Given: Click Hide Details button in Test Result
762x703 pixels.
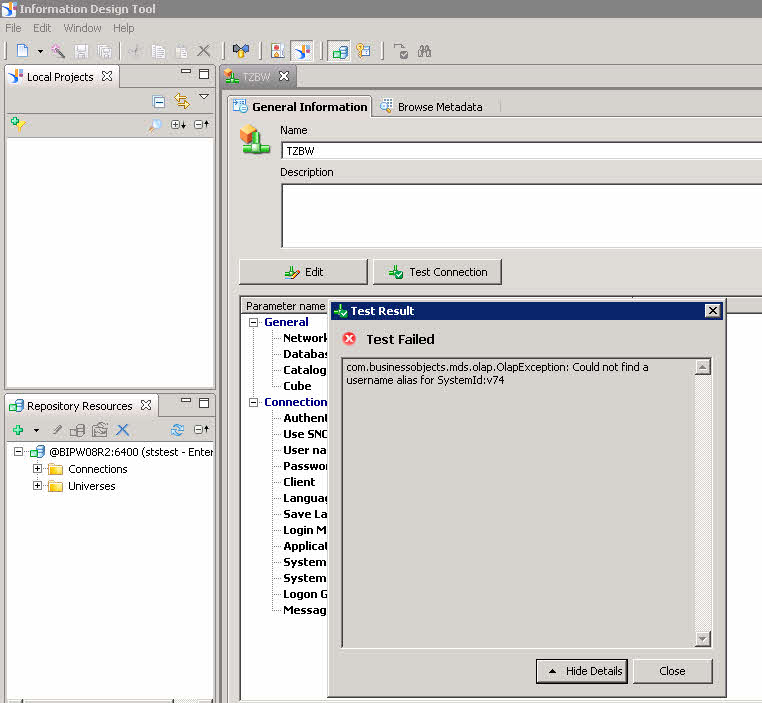Looking at the screenshot, I should [582, 671].
